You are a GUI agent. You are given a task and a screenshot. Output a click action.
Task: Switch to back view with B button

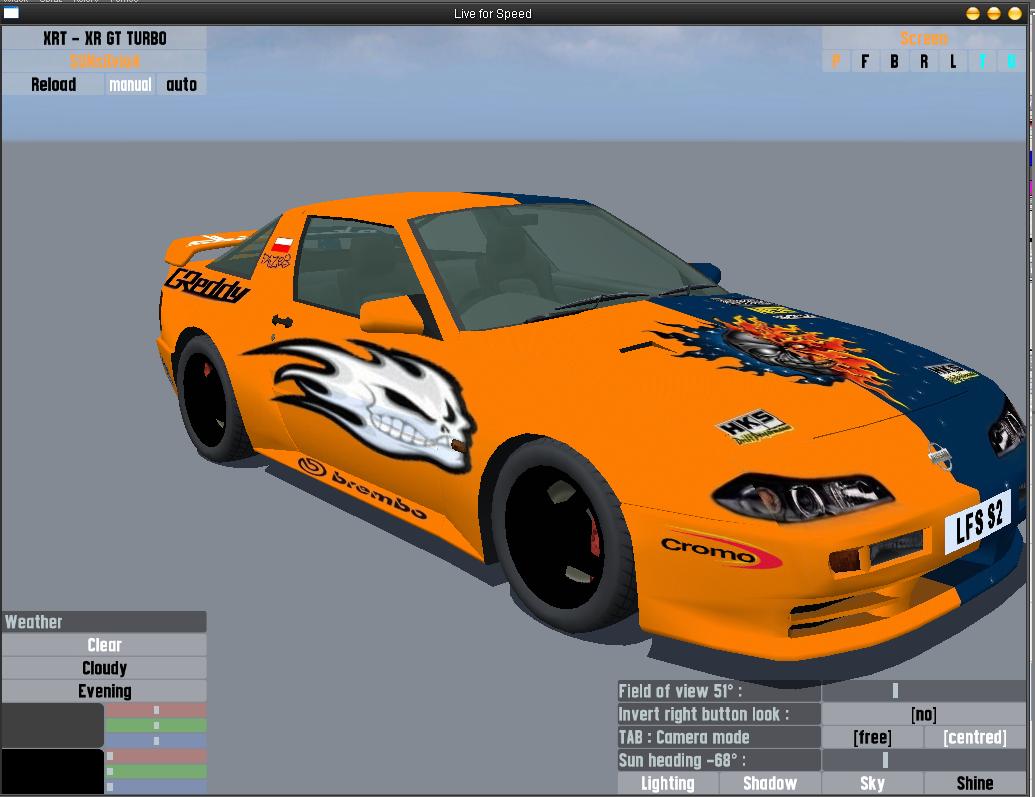894,61
